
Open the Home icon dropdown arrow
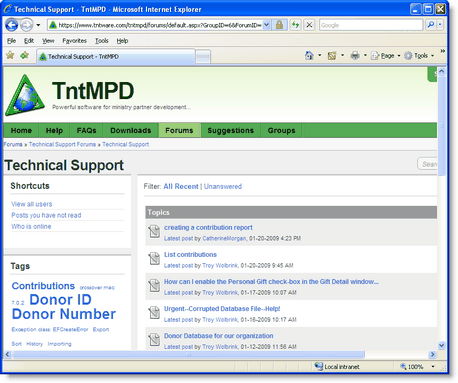click(x=320, y=56)
